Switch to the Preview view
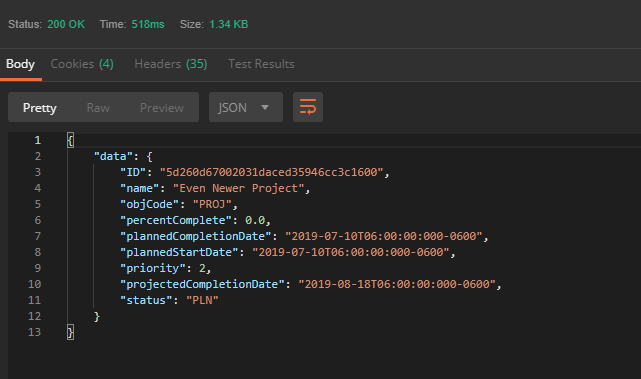The width and height of the screenshot is (641, 379). 162,108
